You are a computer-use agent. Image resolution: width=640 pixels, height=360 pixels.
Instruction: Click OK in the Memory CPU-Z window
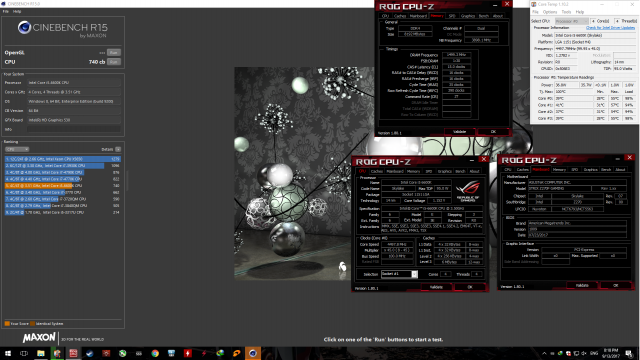493,132
